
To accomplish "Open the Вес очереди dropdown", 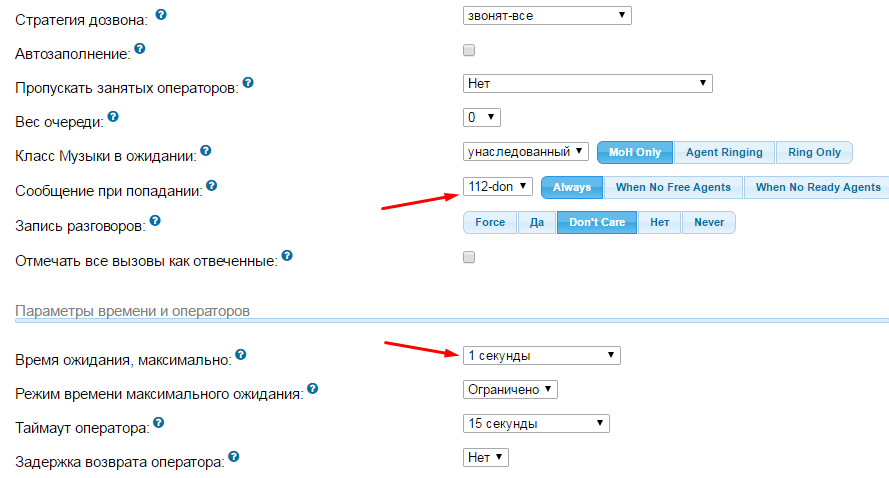I will pyautogui.click(x=481, y=118).
